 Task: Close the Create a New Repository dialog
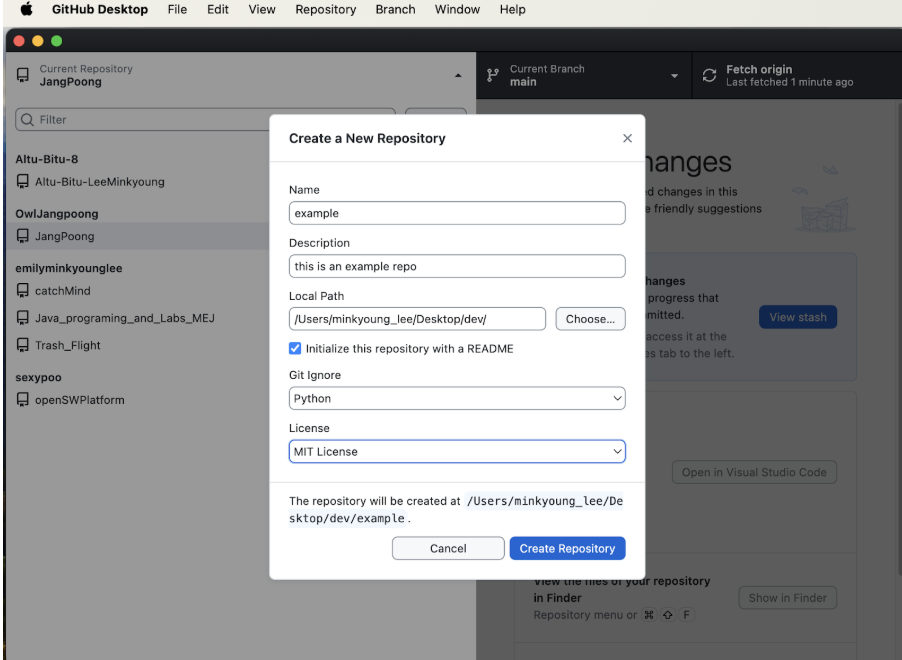[x=627, y=138]
